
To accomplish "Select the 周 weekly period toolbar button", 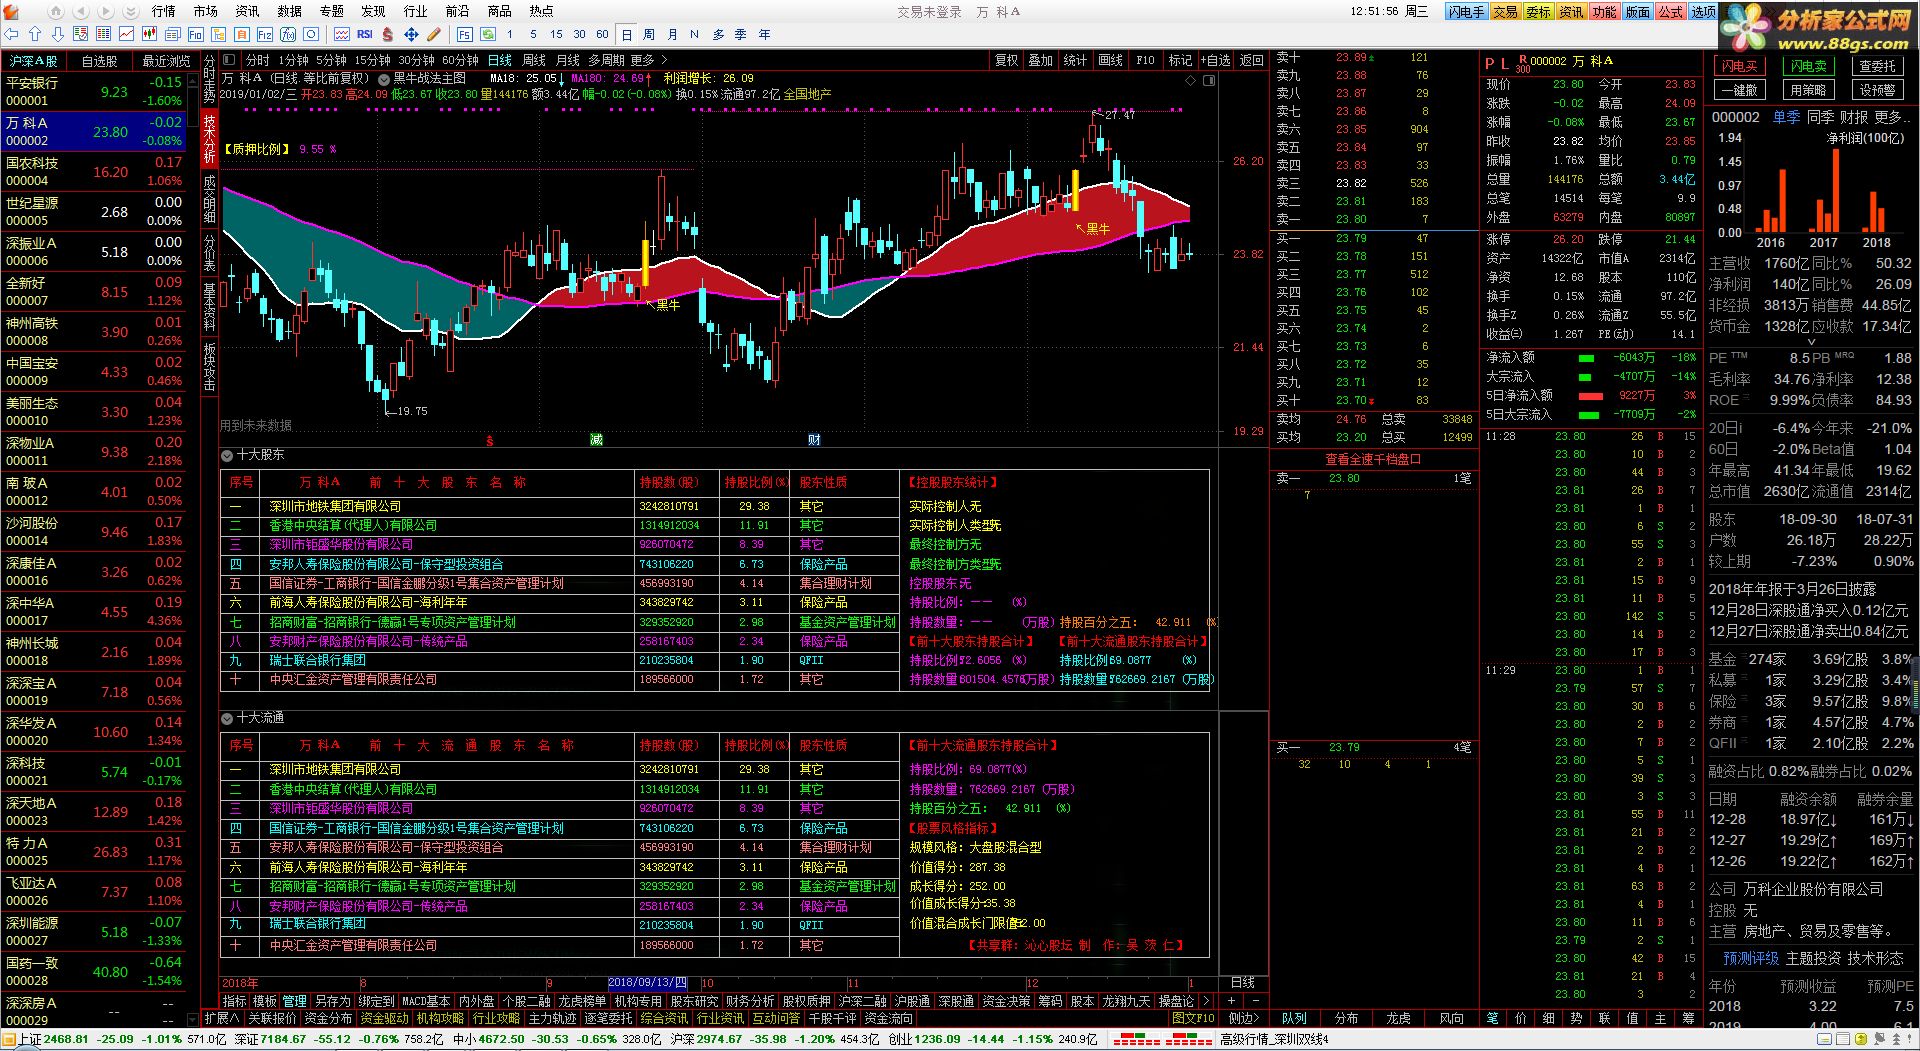I will 649,34.
